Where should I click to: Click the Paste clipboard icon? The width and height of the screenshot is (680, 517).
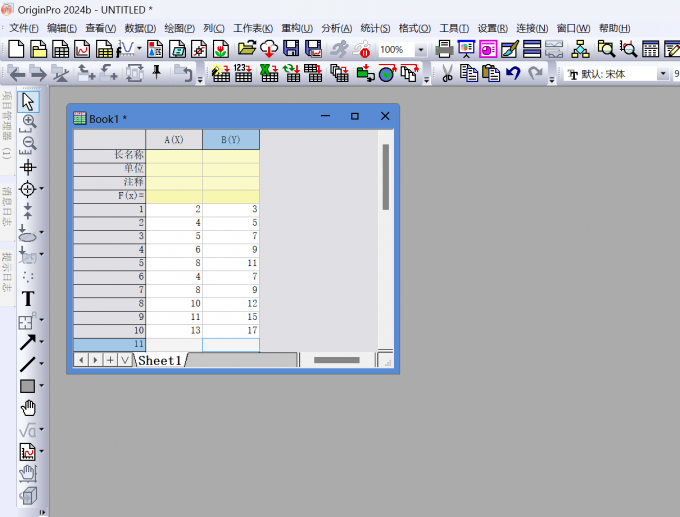[x=491, y=73]
